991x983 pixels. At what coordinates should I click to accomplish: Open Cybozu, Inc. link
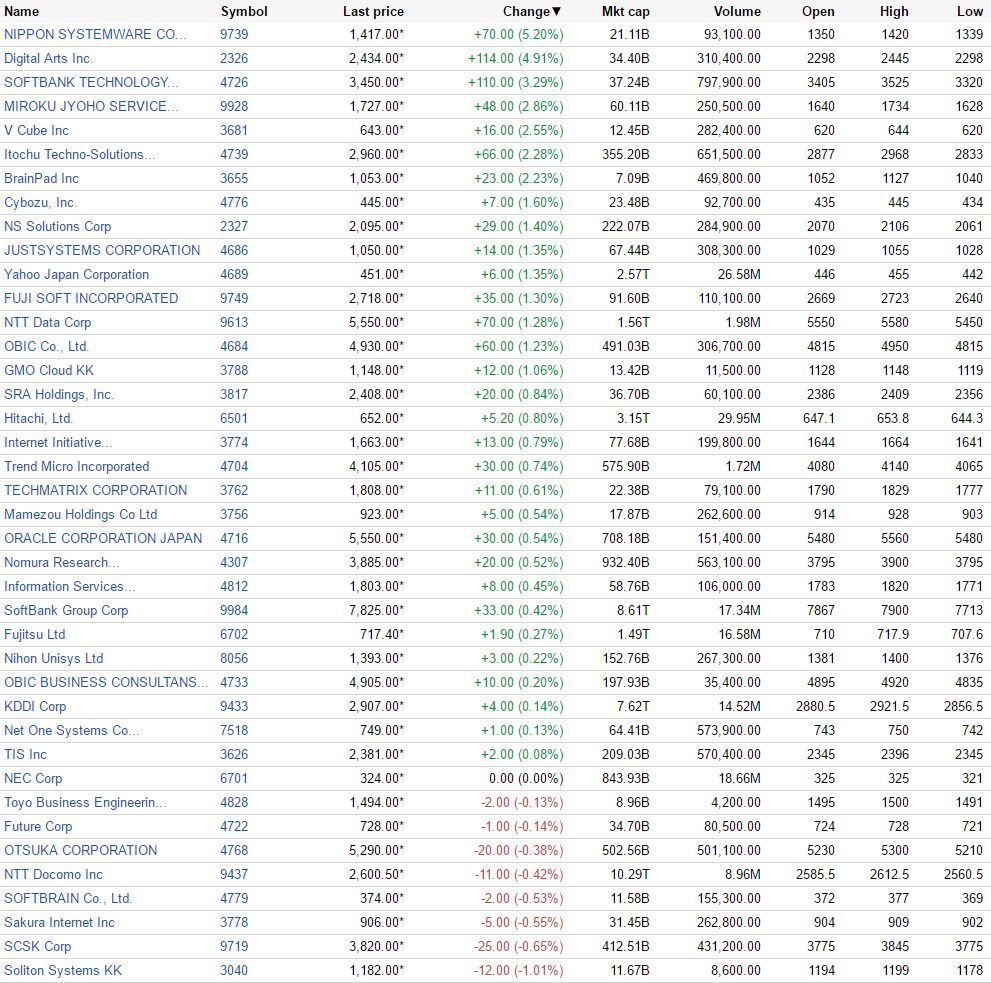(x=40, y=202)
